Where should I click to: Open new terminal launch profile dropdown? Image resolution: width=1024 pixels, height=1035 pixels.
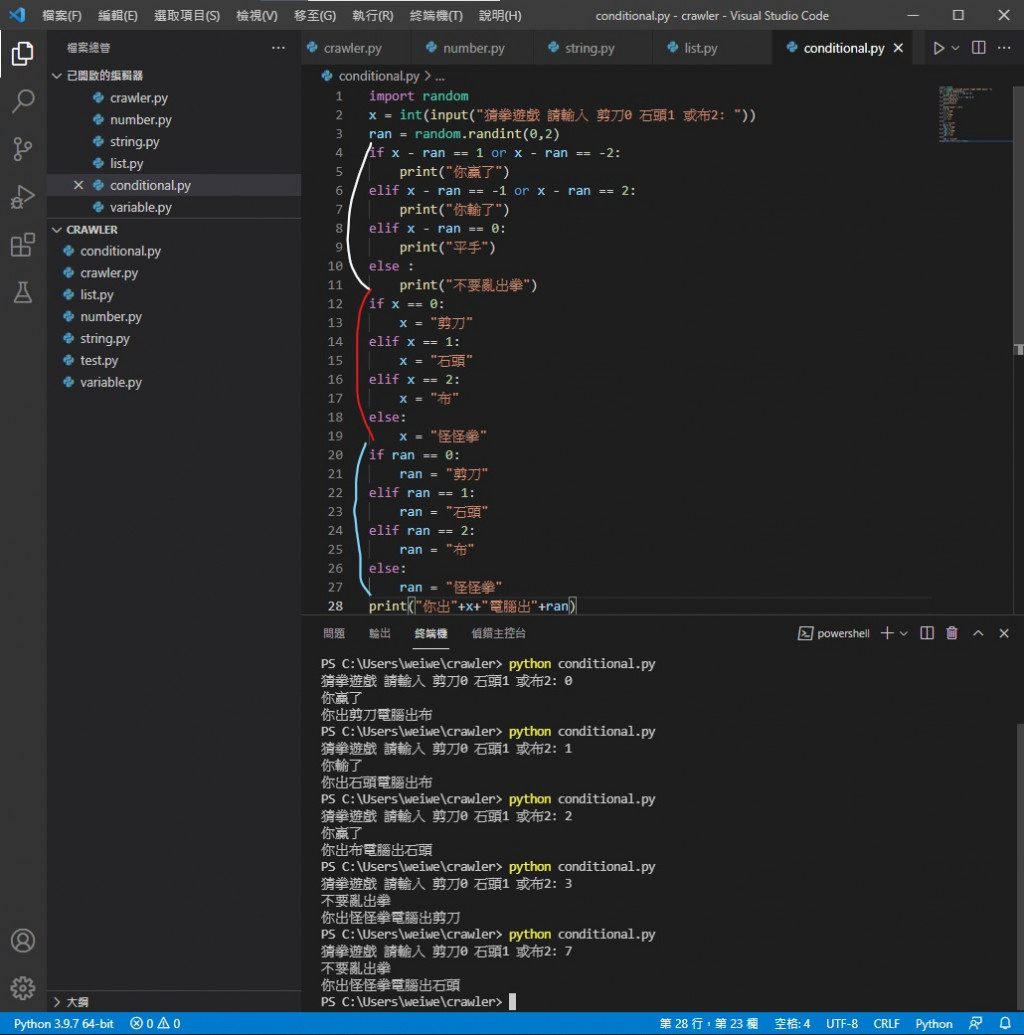click(x=904, y=633)
